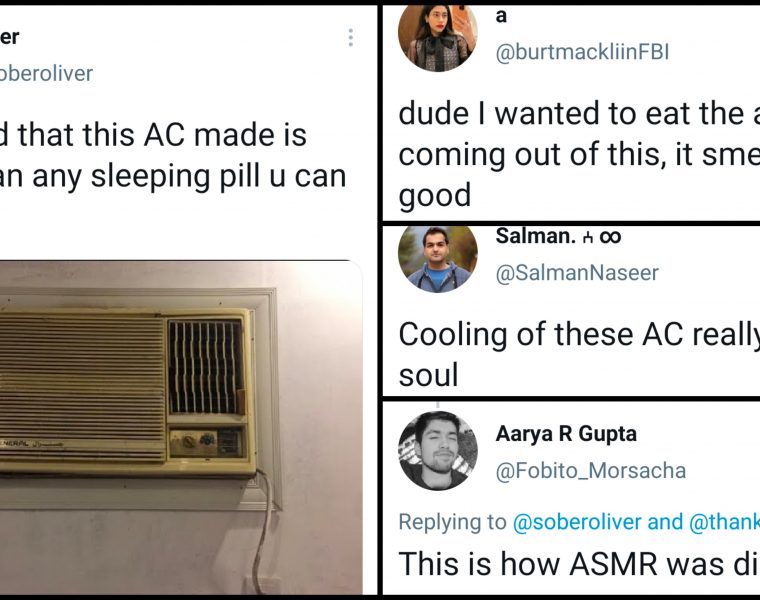Click the @thank mention in reply line

(x=724, y=522)
